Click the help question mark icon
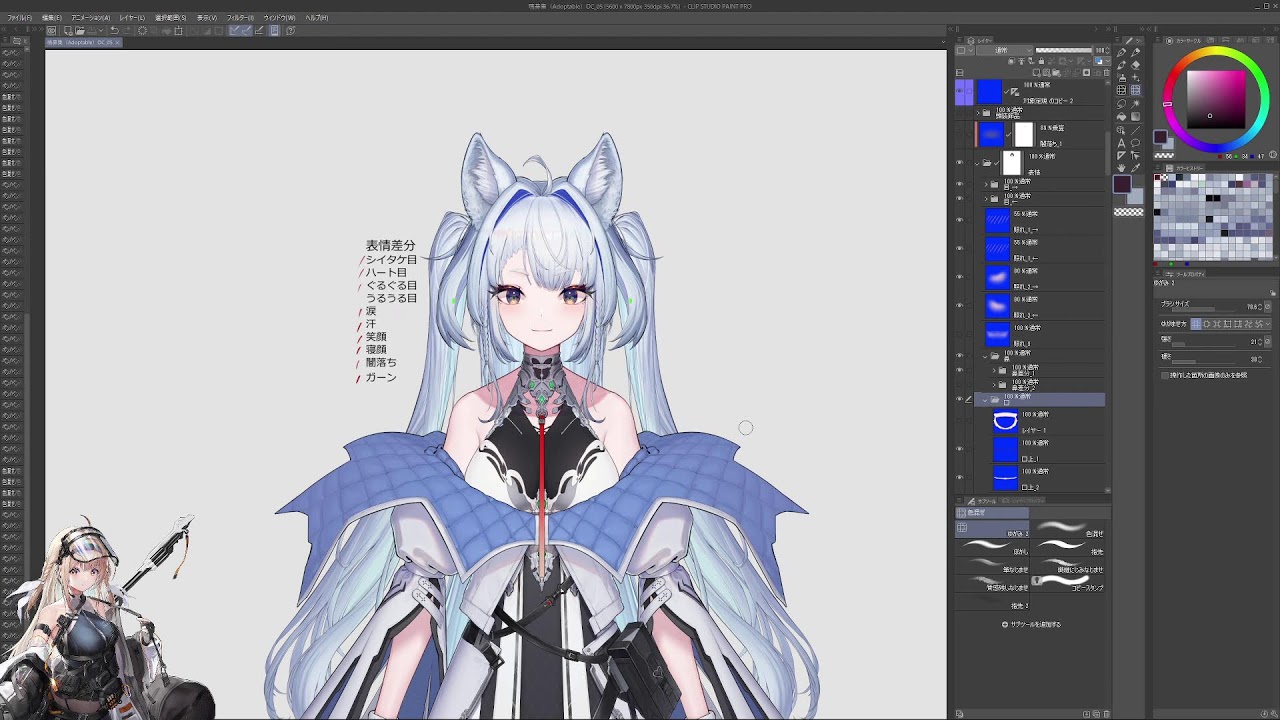The height and width of the screenshot is (720, 1280). (290, 30)
